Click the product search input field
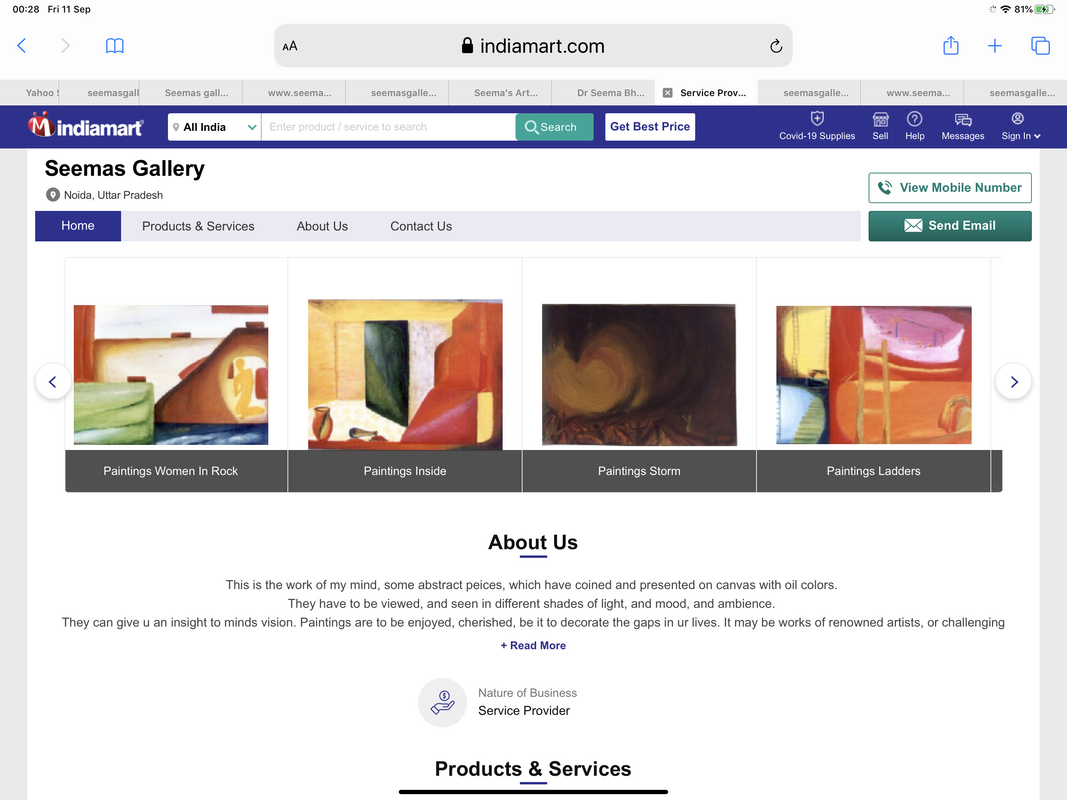Screen dimensions: 1067x800 388,127
